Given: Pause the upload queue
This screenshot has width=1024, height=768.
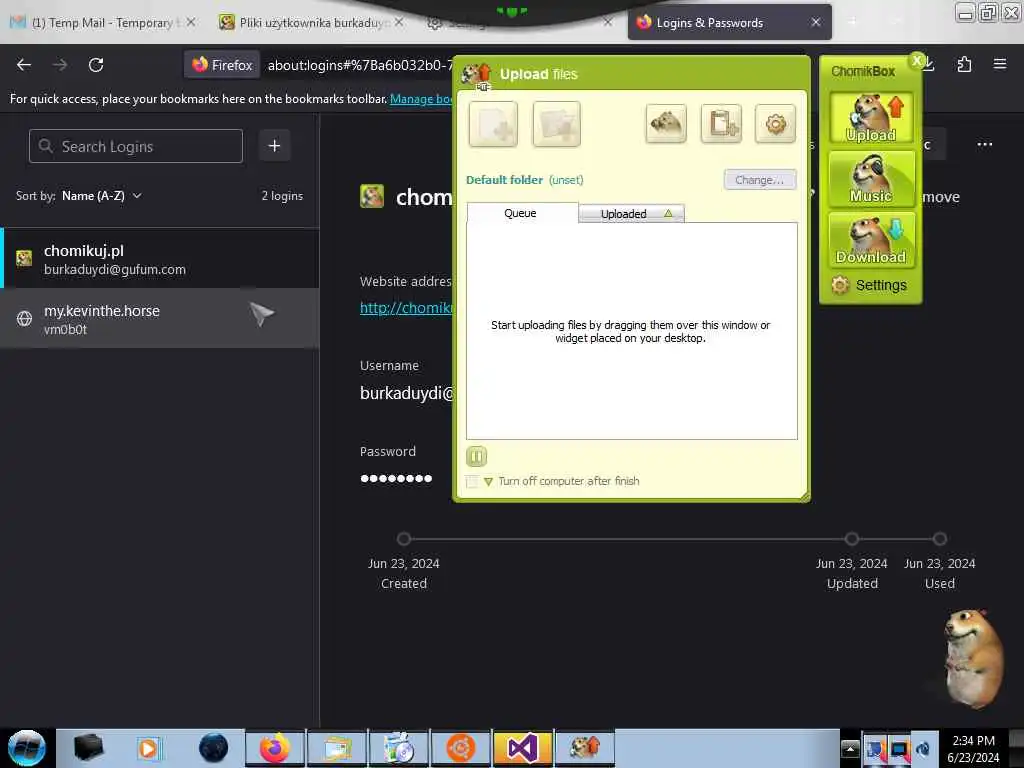Looking at the screenshot, I should [477, 456].
